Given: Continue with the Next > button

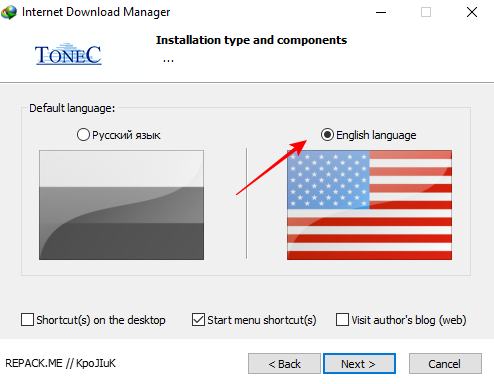Looking at the screenshot, I should (359, 364).
